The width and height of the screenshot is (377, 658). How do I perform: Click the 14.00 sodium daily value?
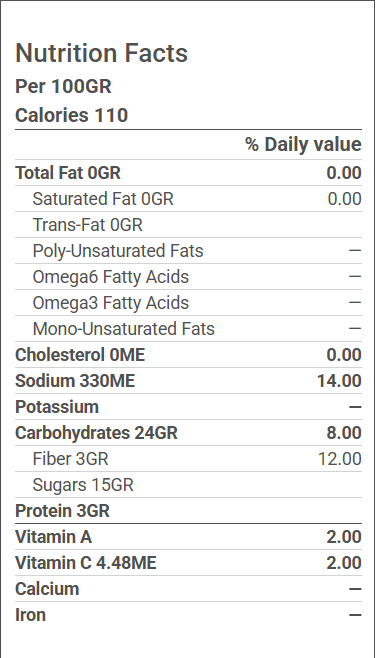pos(339,381)
